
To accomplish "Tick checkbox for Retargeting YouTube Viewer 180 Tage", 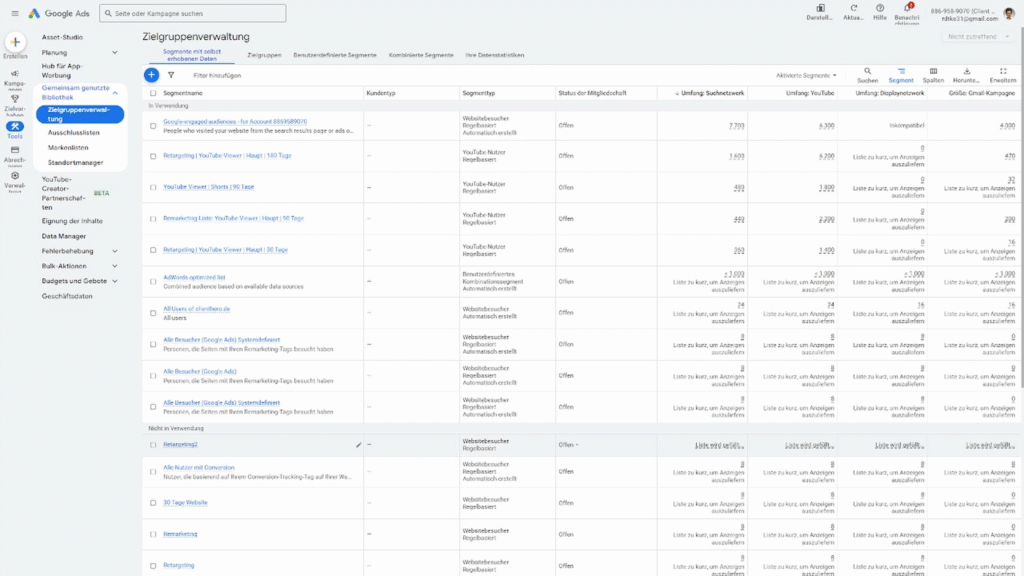I will coord(153,156).
